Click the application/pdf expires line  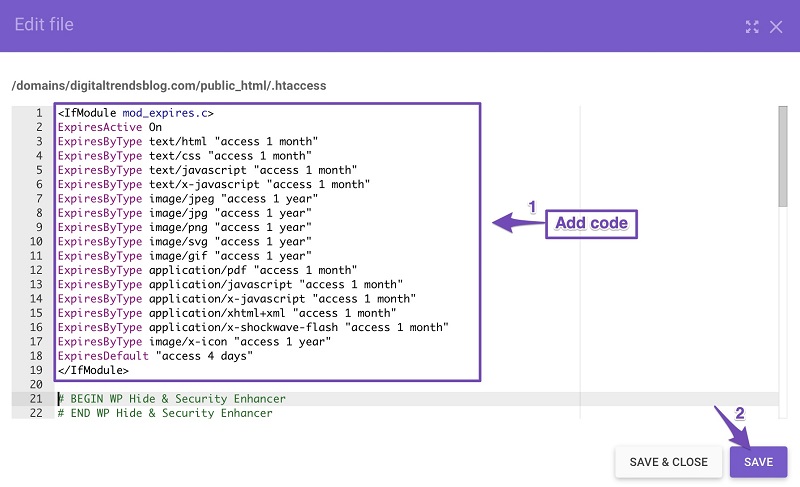207,270
